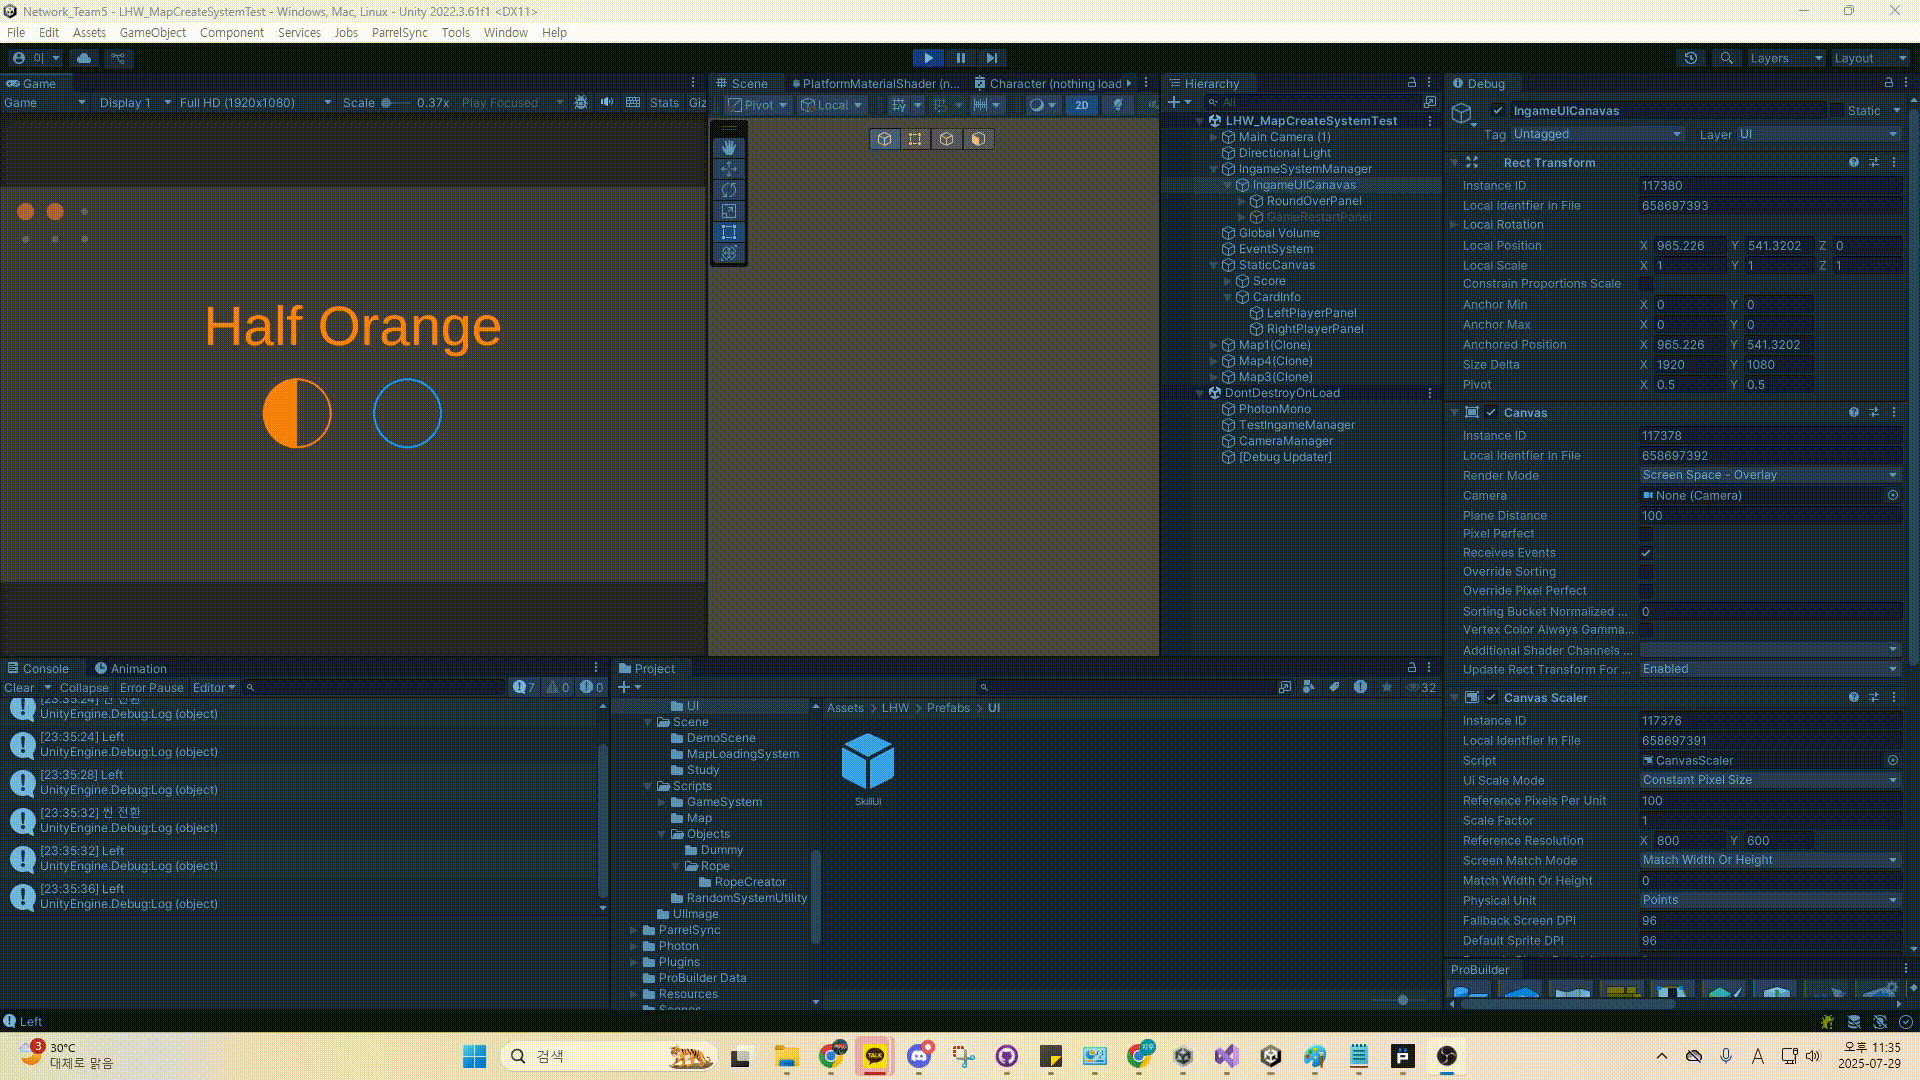Enable the Pixel Perfect checkbox
Screen dimensions: 1920x1080
pos(1646,534)
